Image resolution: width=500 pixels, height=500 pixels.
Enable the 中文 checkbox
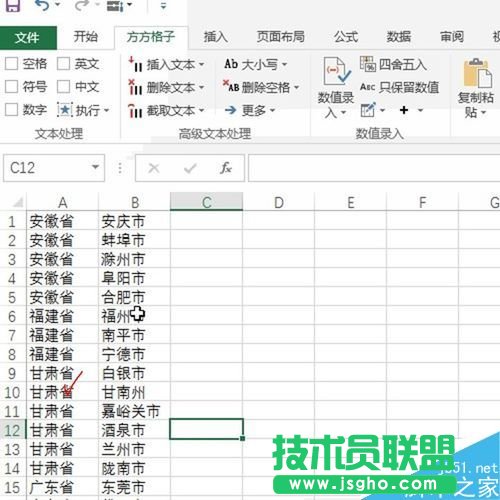pos(63,87)
